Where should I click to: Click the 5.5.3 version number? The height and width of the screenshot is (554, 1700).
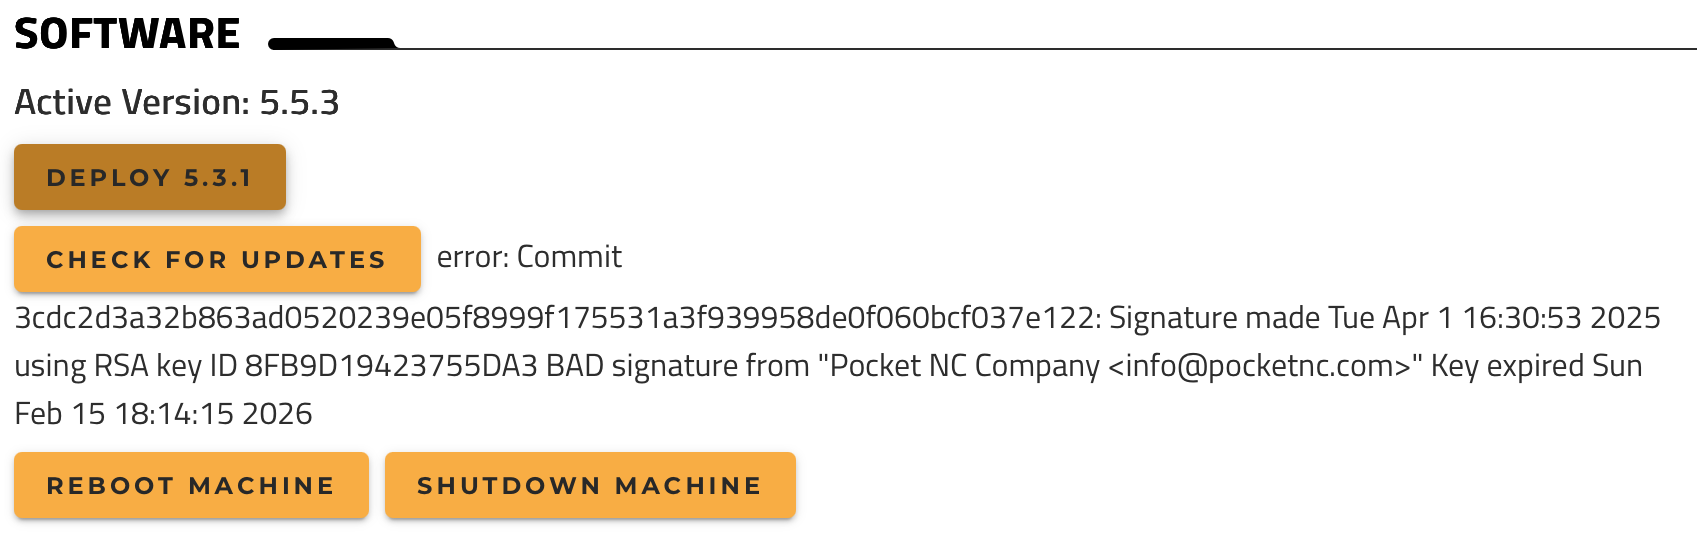point(299,103)
